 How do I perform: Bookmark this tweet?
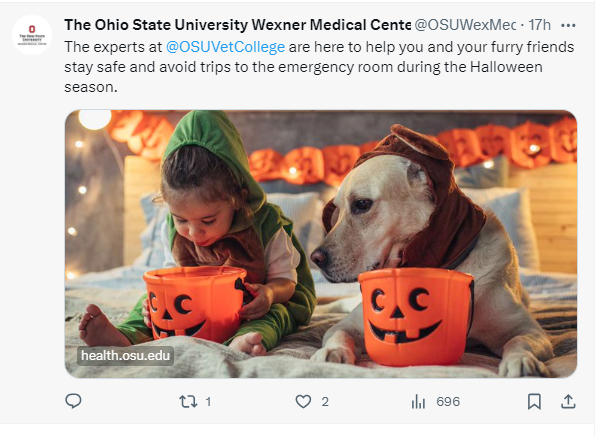534,401
